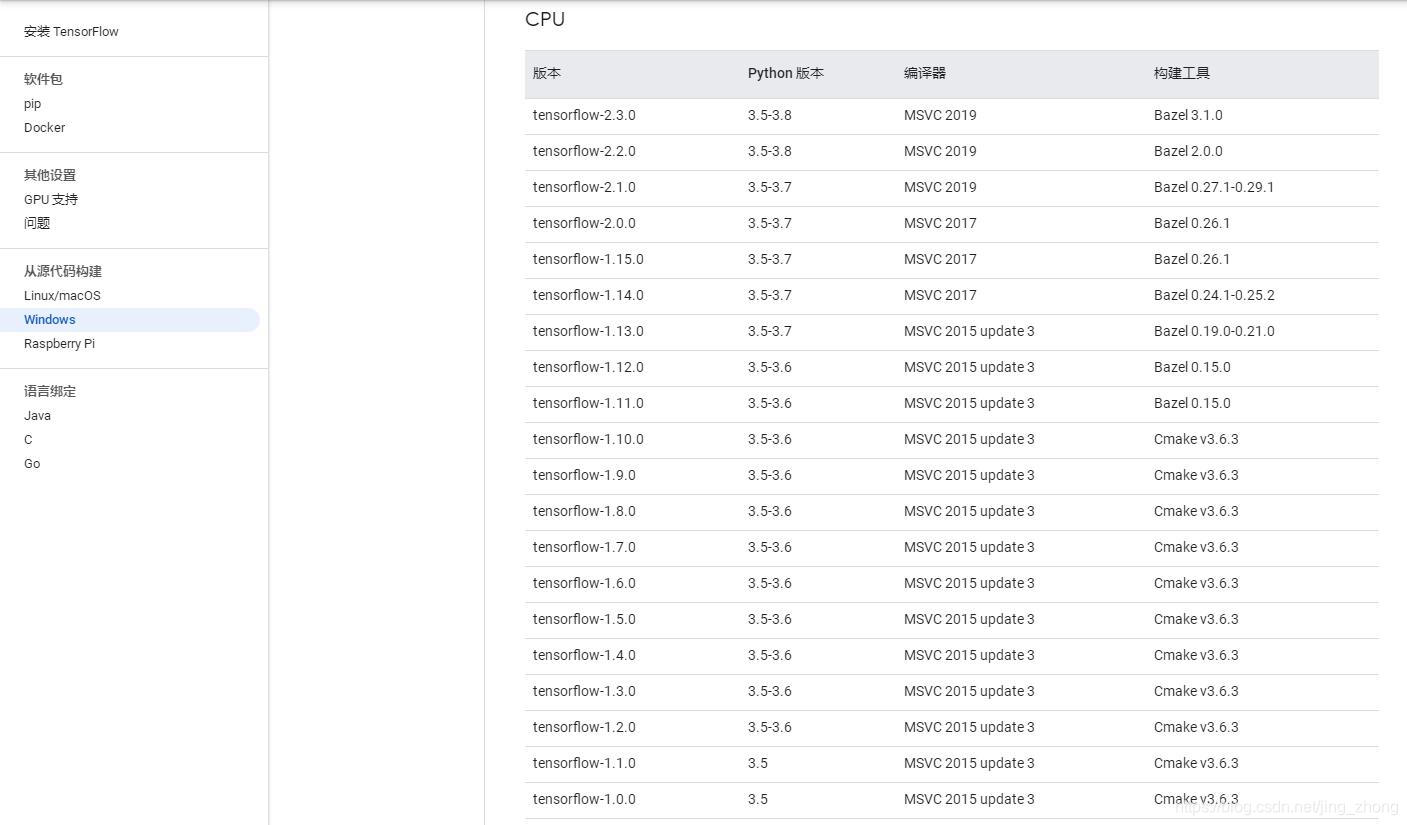
Task: Select the tensorflow-1.8.0 version cell
Action: tap(584, 511)
